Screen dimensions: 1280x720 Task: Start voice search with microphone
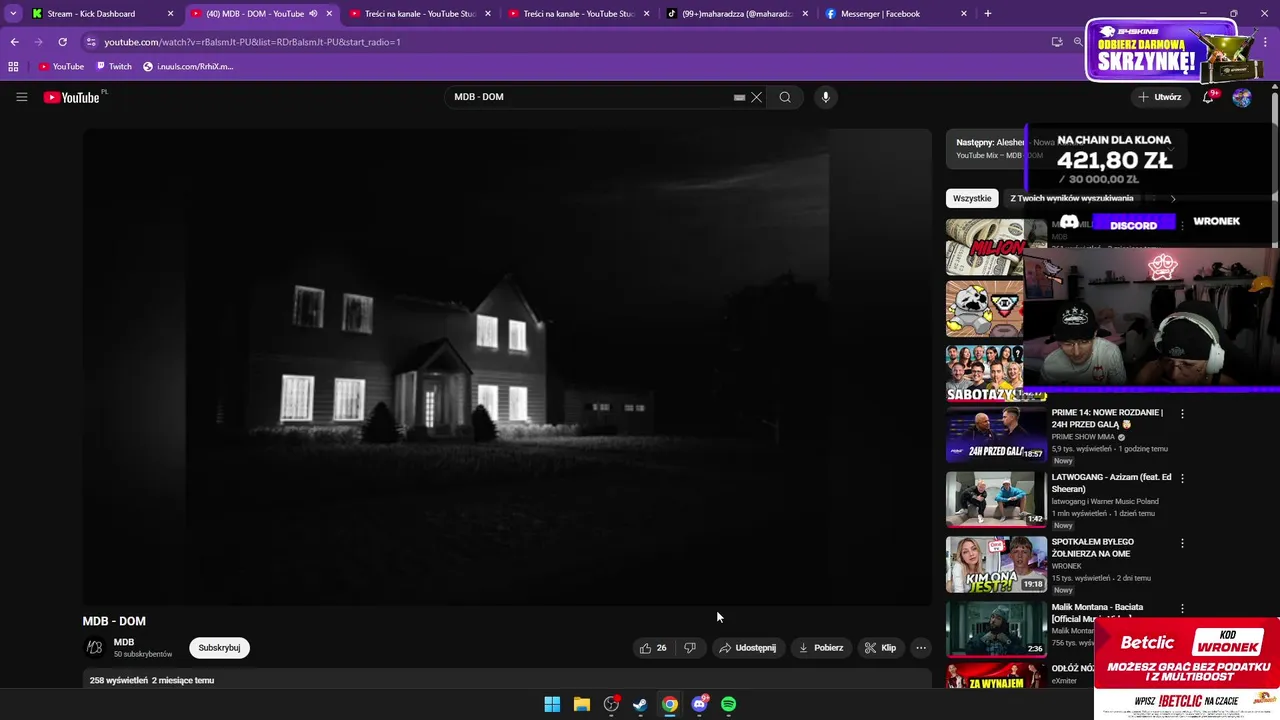tap(825, 97)
